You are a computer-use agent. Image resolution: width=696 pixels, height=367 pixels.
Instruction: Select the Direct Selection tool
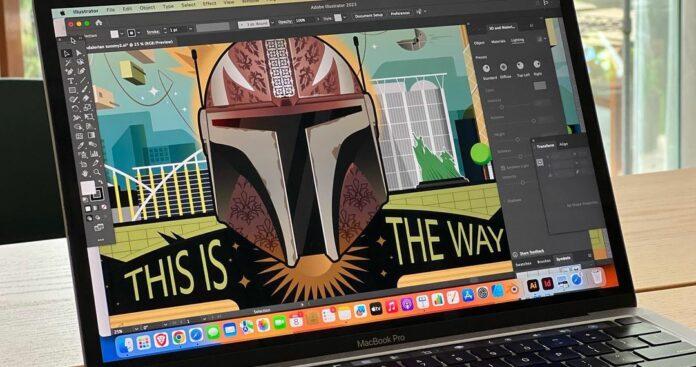[79, 52]
